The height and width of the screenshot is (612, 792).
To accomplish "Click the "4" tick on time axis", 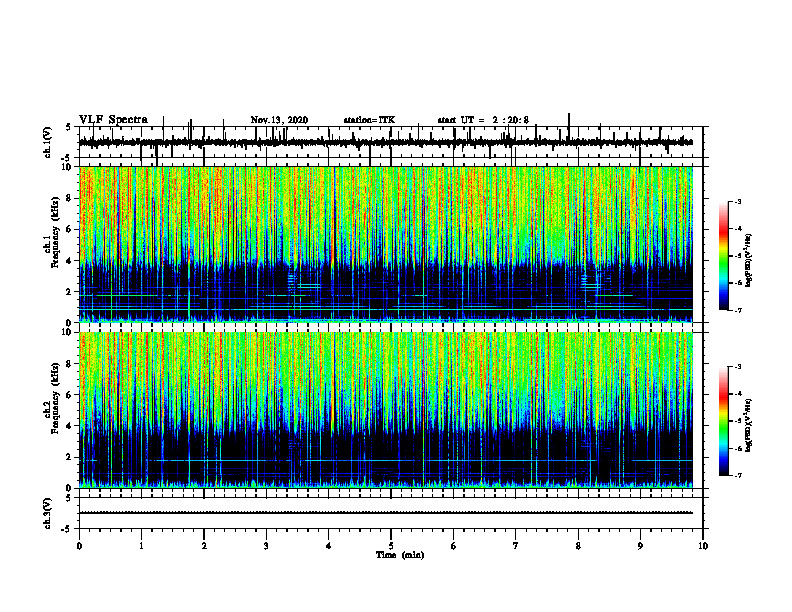I will [x=329, y=546].
